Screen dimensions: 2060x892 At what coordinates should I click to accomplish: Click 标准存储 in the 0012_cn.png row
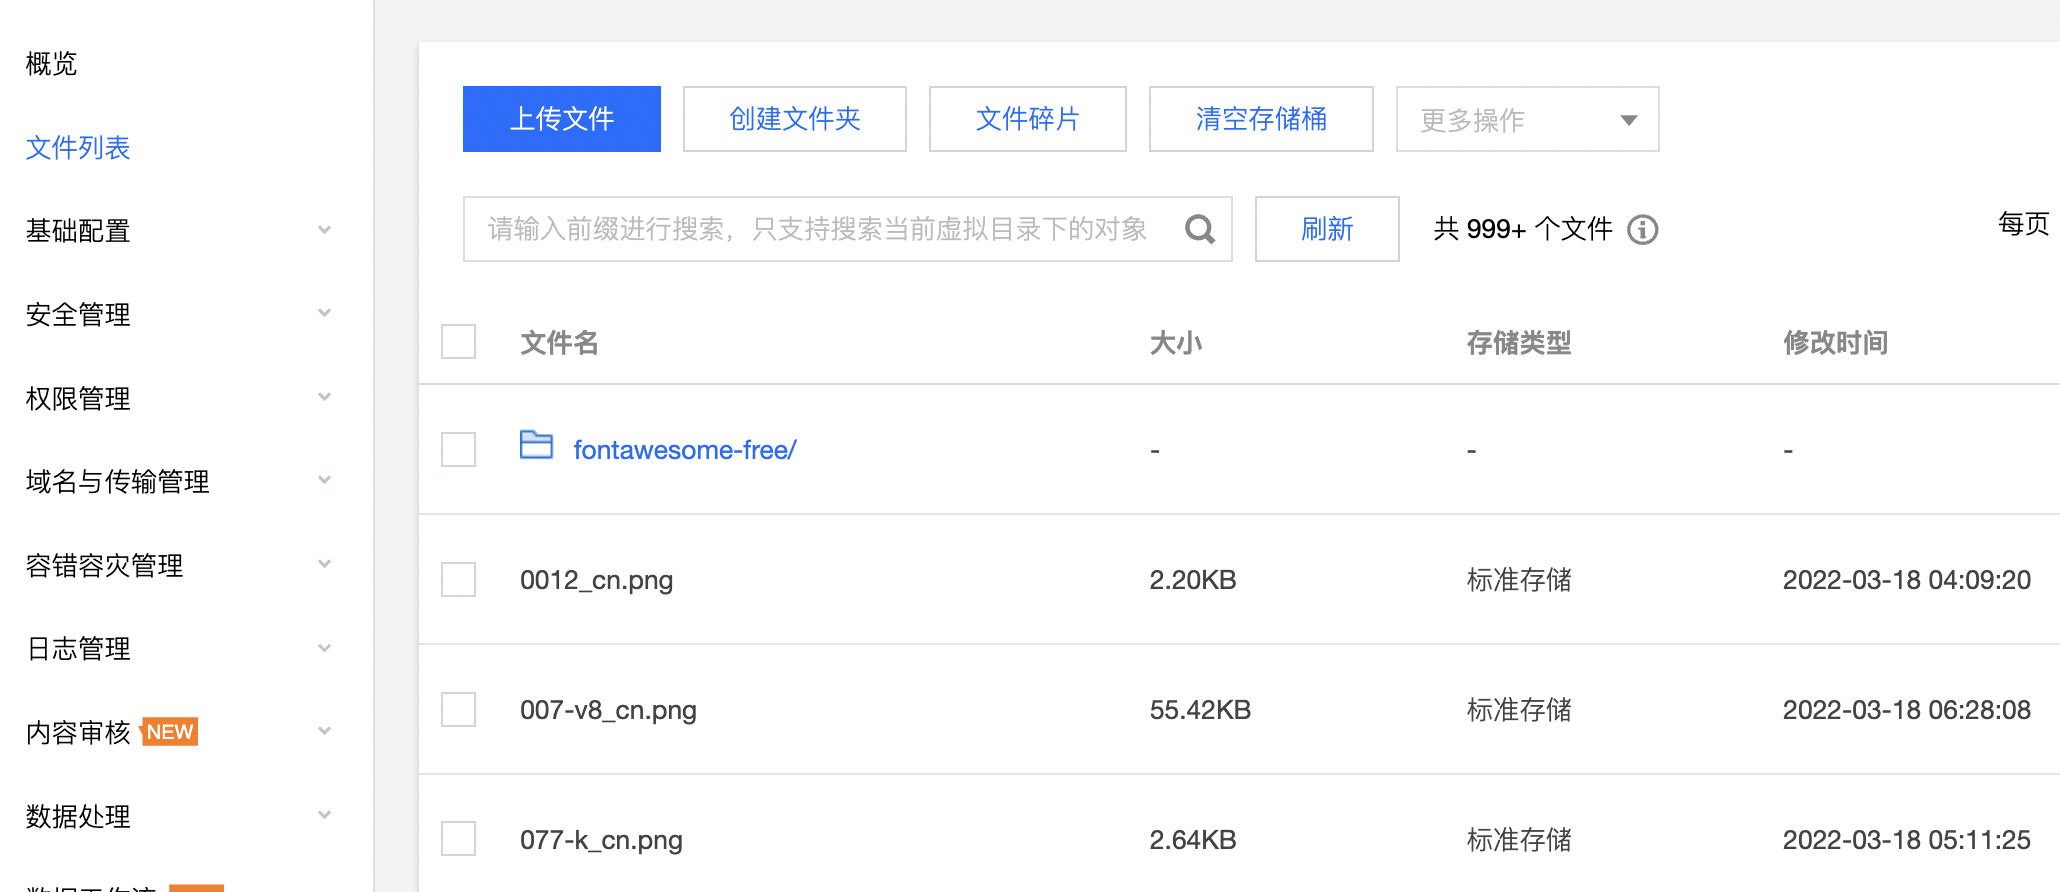(x=1519, y=580)
